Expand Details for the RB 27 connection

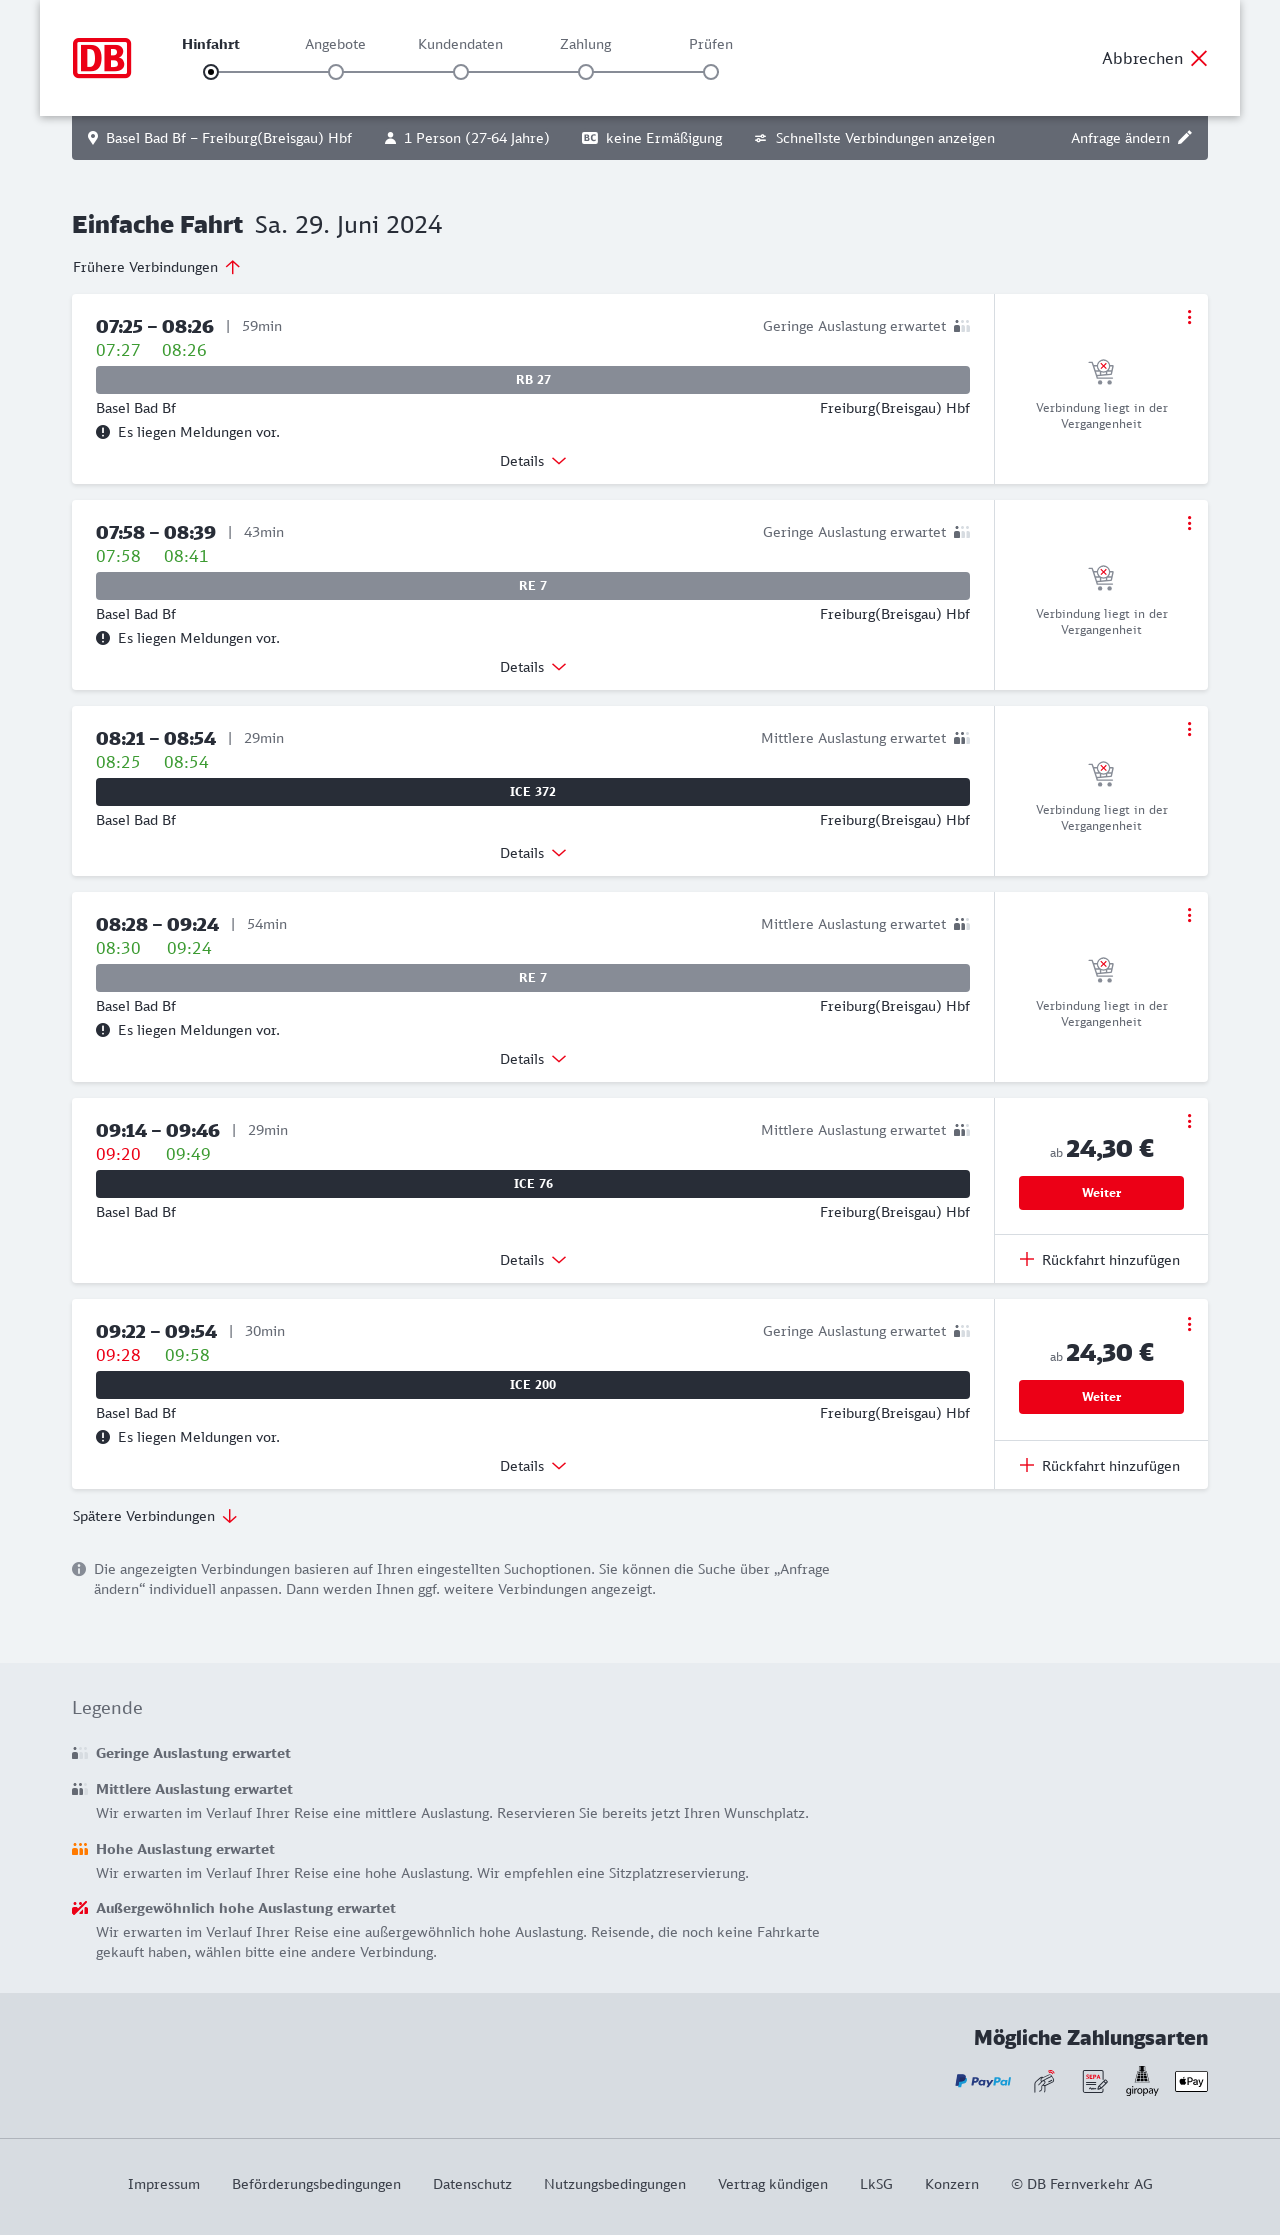click(533, 461)
